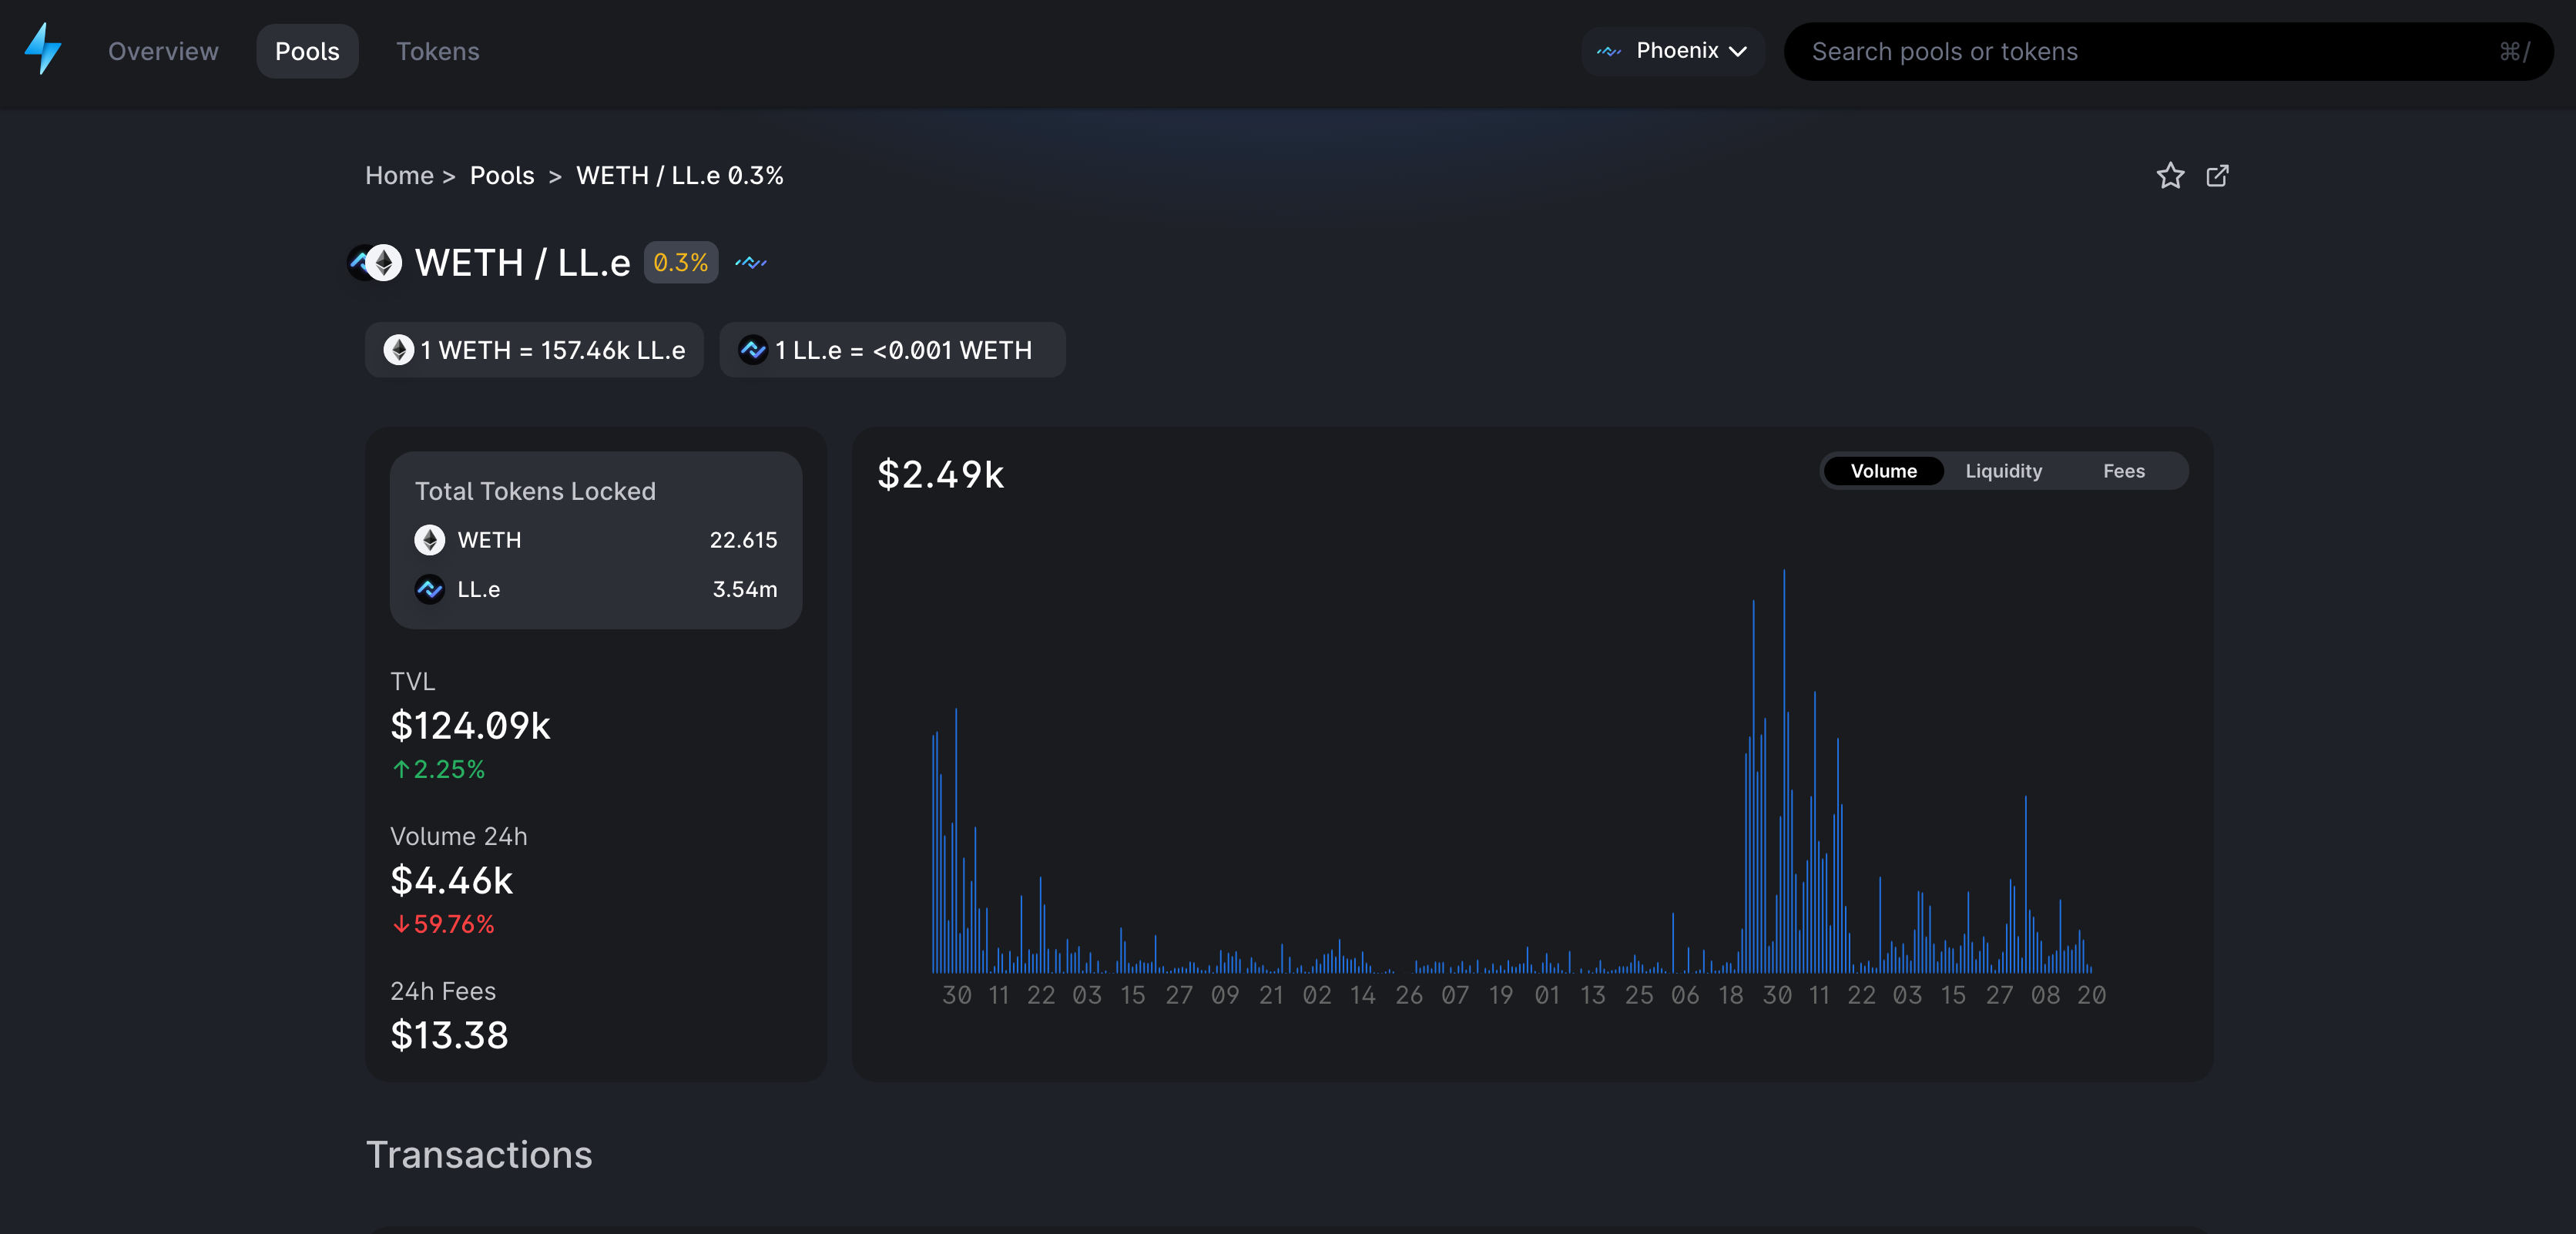Click the chevron arrow next to Phoenix
Screen dimensions: 2576x1234
(x=1738, y=52)
